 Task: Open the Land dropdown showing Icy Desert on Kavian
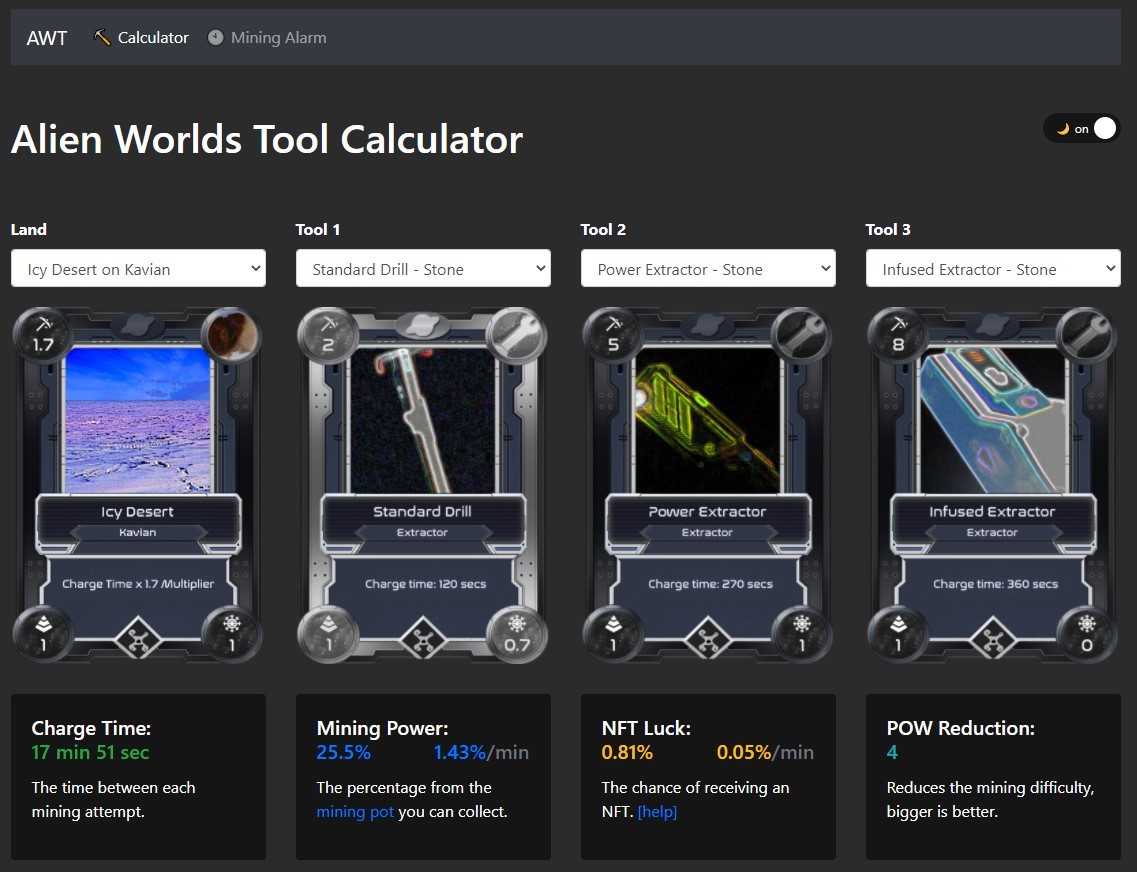(x=138, y=269)
